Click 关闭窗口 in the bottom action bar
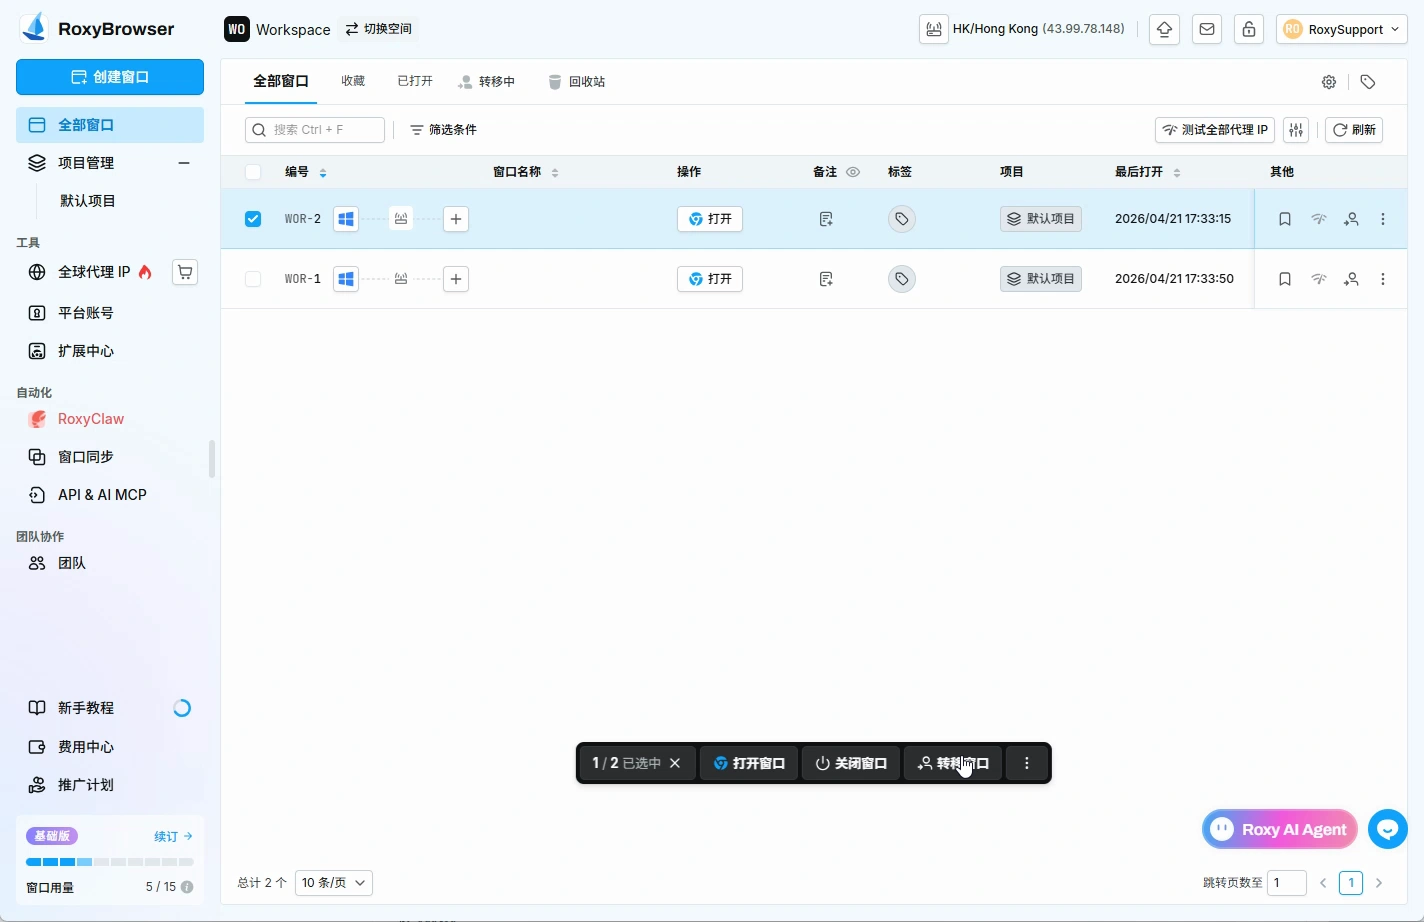This screenshot has height=922, width=1424. click(x=851, y=763)
